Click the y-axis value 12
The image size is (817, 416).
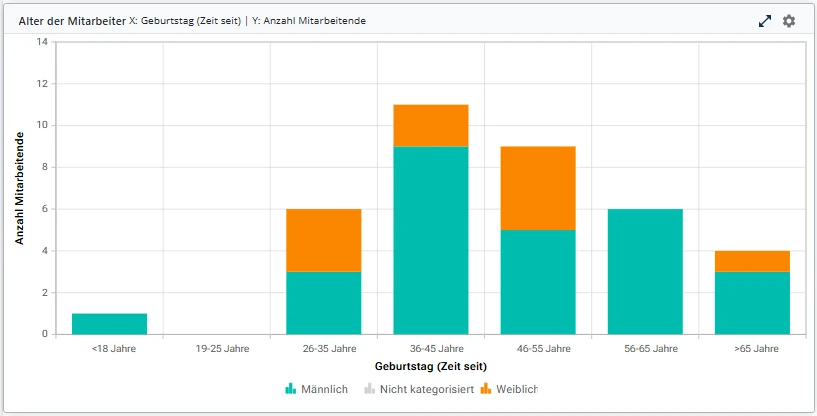42,83
